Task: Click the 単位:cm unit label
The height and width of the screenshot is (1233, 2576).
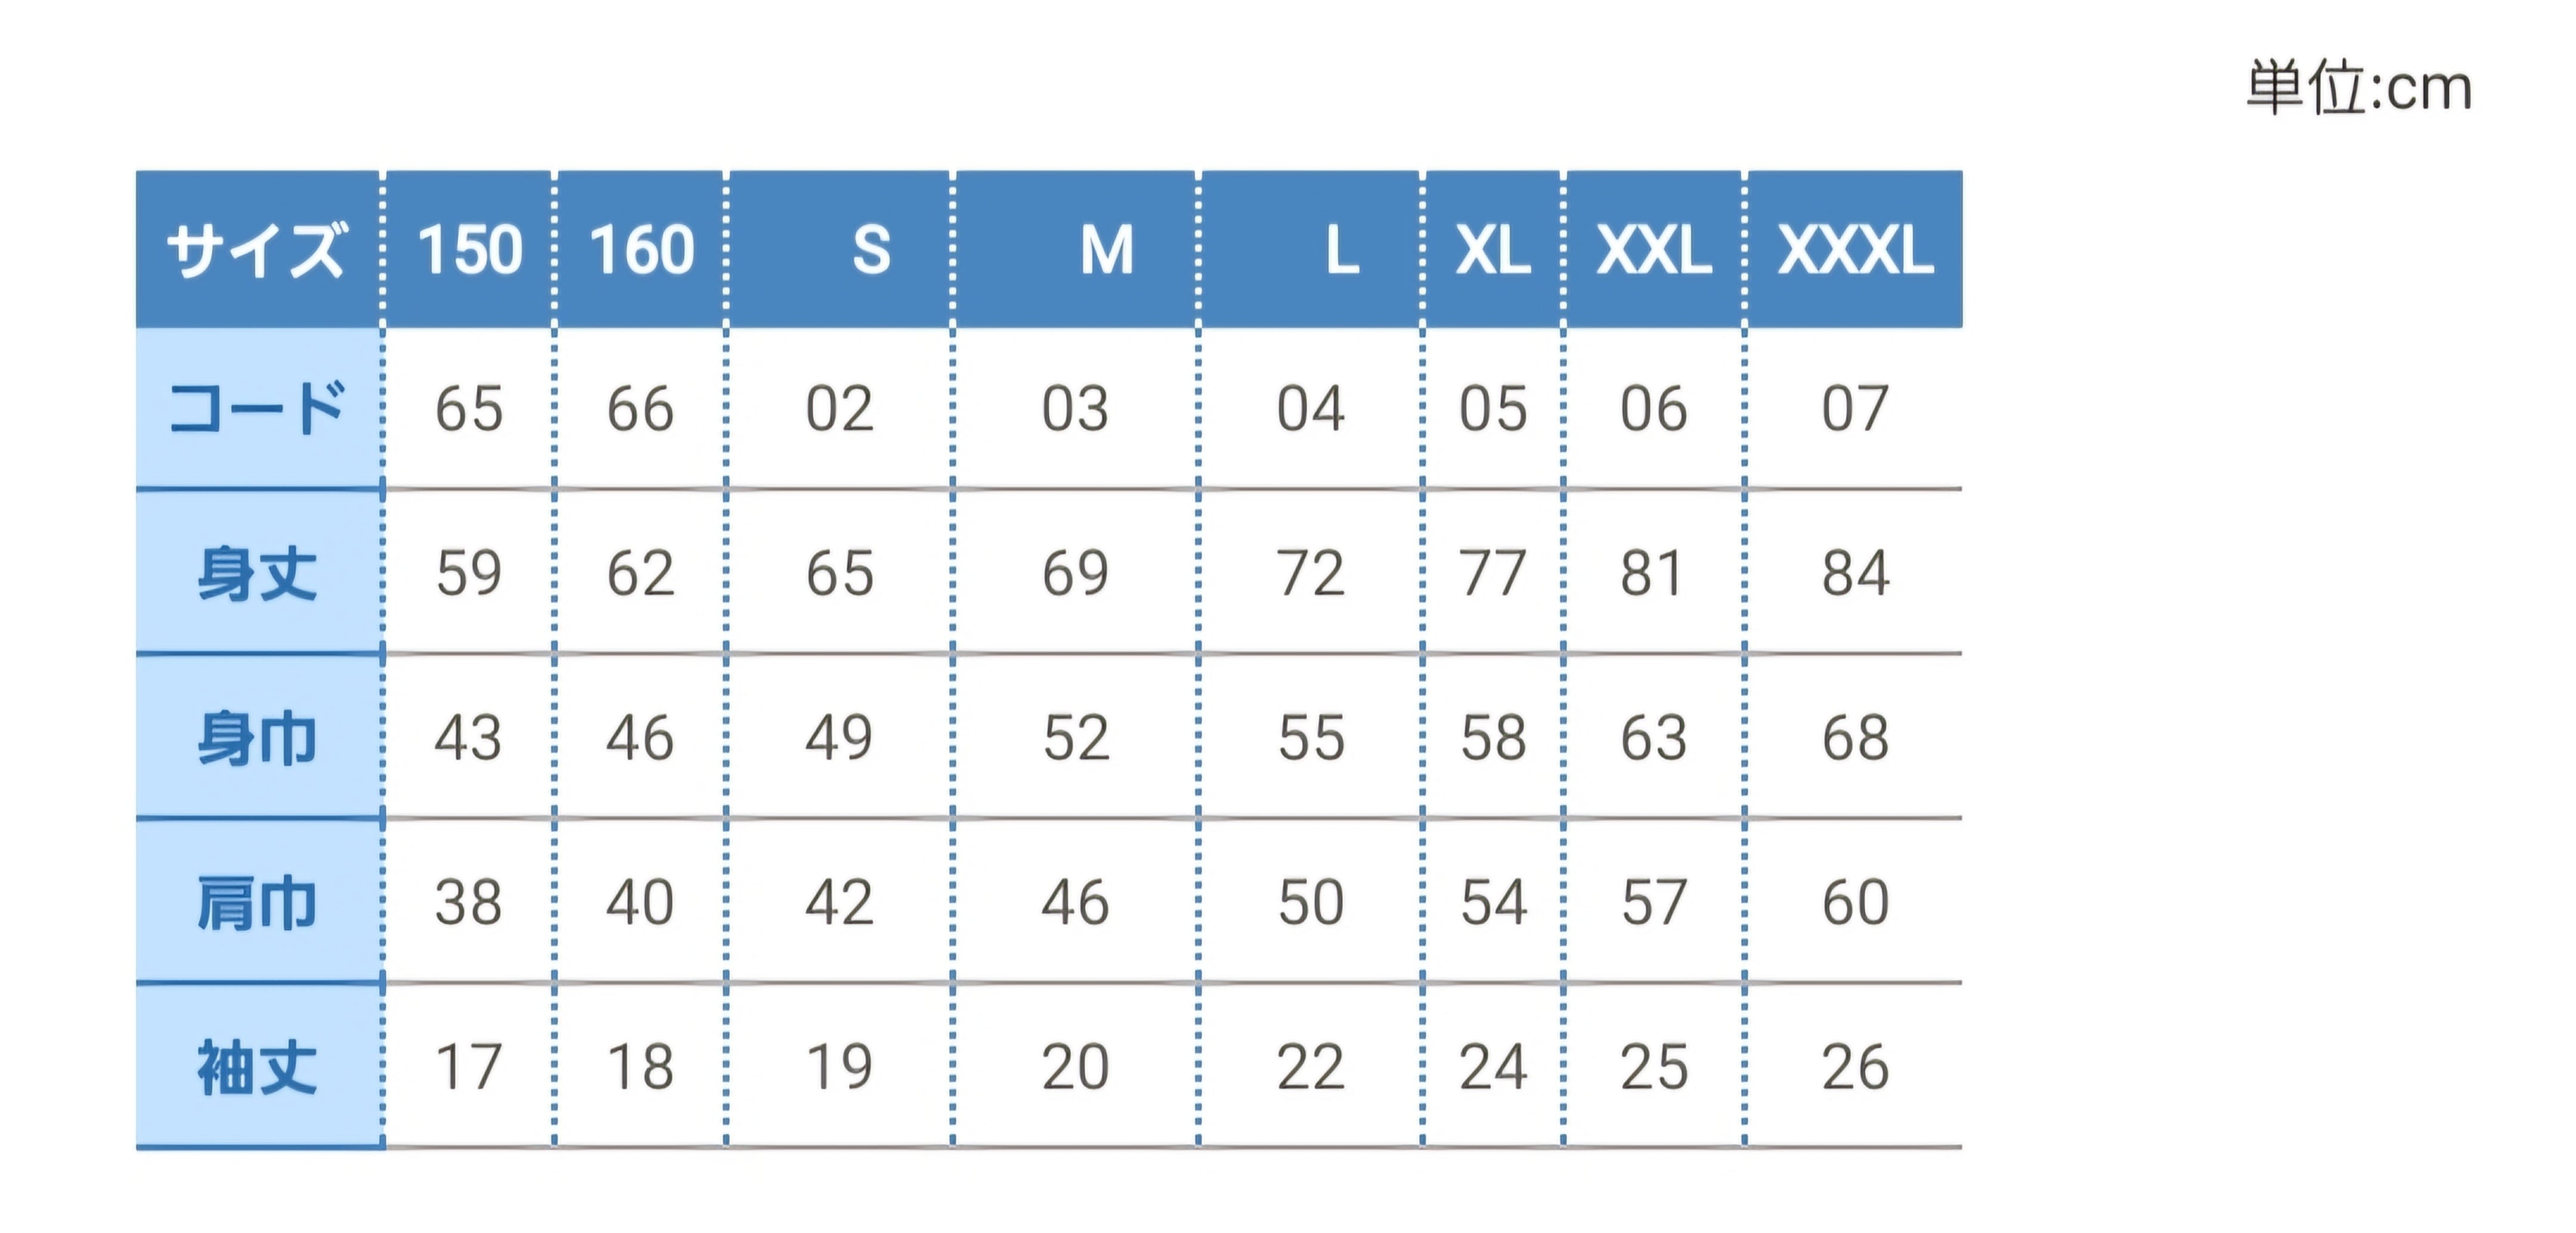Action: [2359, 88]
